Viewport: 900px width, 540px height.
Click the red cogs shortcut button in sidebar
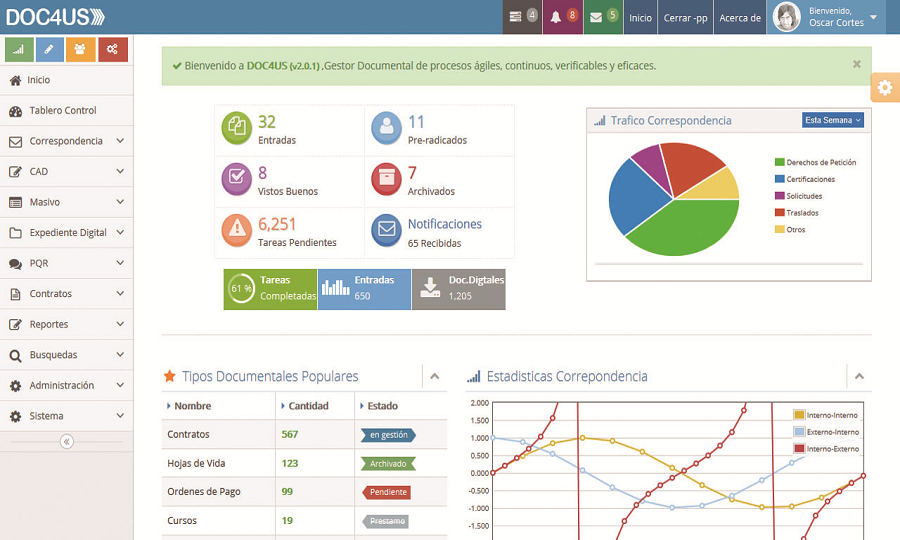113,49
